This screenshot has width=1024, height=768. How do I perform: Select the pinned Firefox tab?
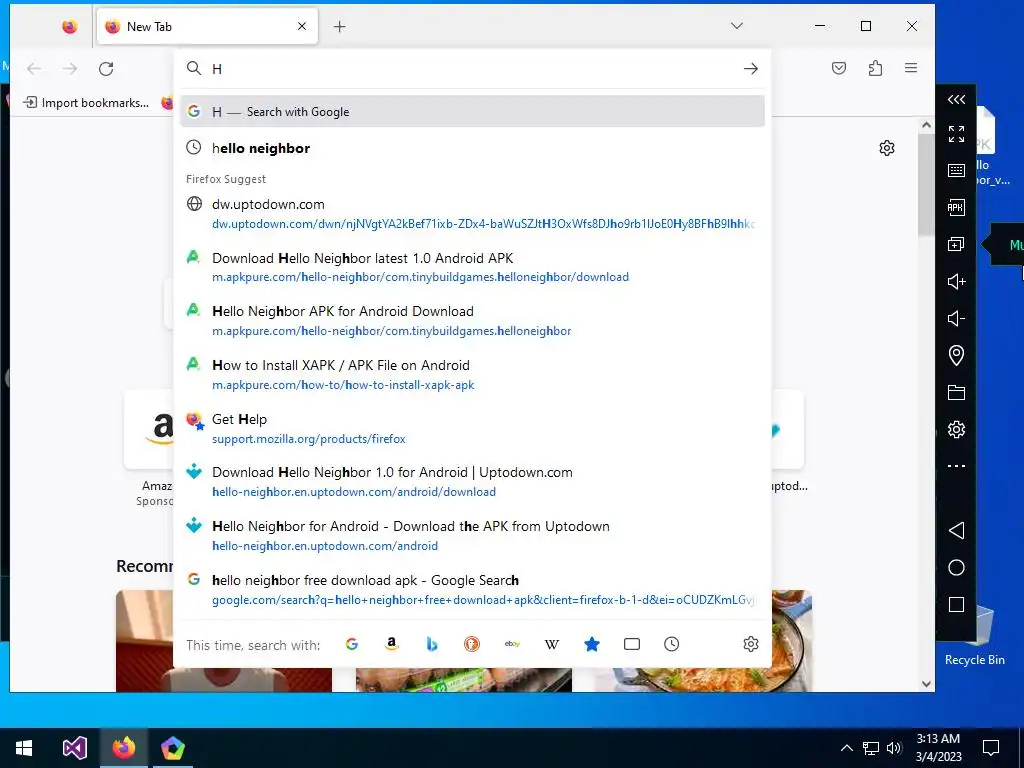[69, 27]
